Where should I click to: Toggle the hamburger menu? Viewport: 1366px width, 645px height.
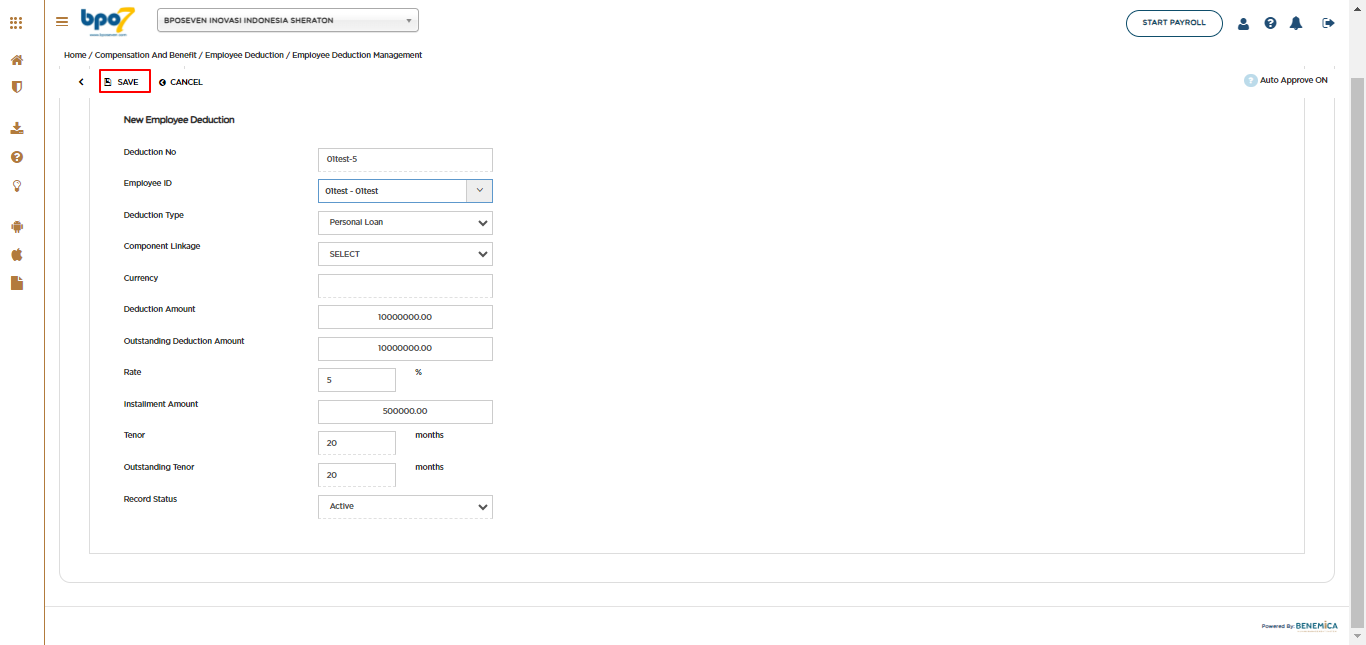[x=62, y=21]
